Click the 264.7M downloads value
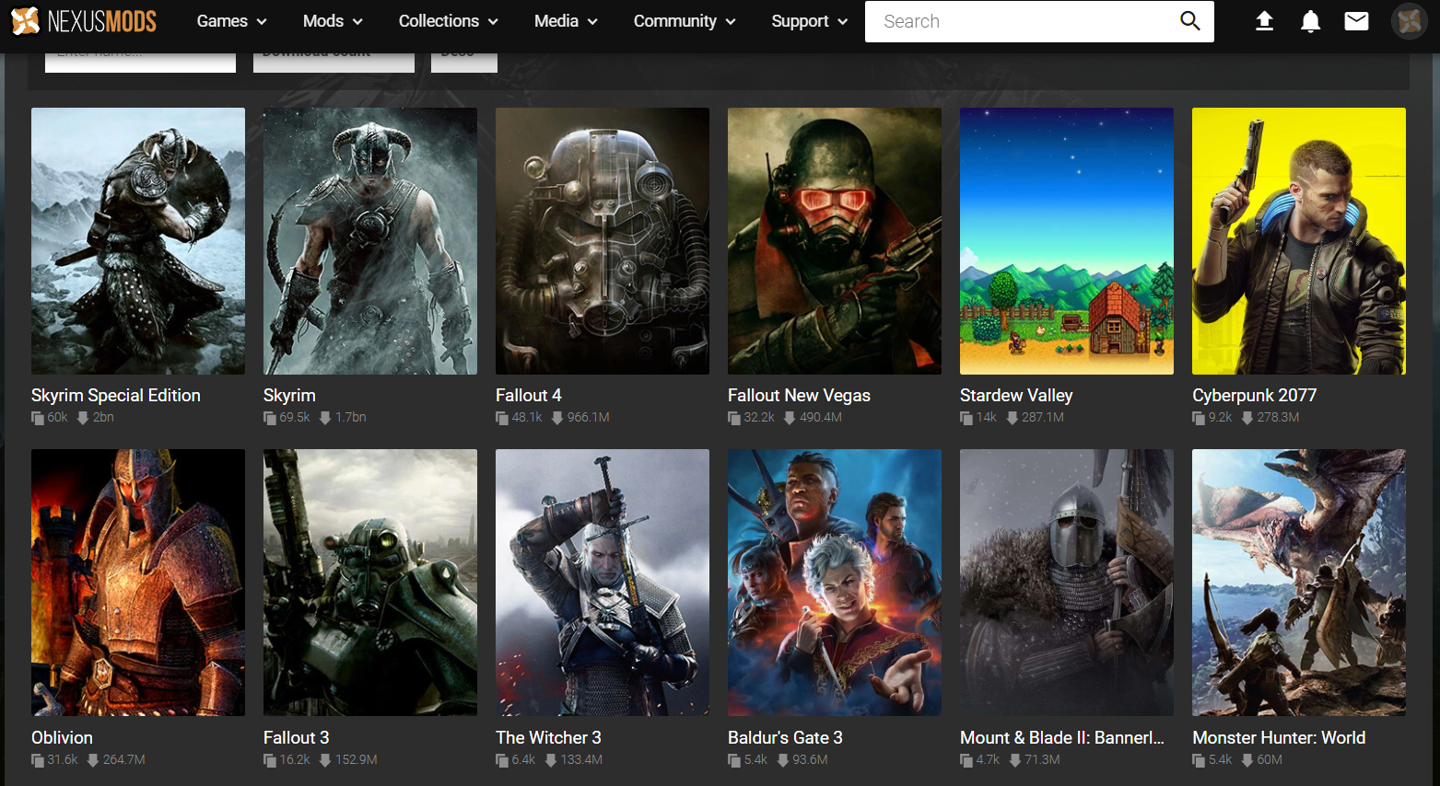The image size is (1440, 786). [x=124, y=760]
